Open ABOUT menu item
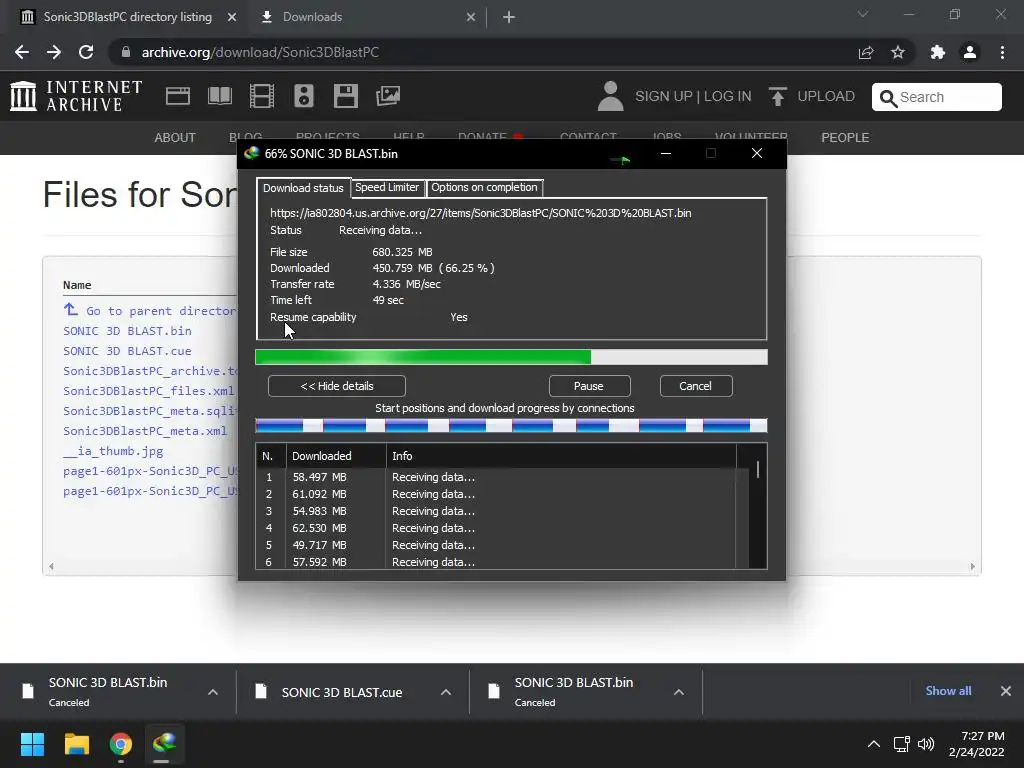The width and height of the screenshot is (1024, 768). click(x=175, y=138)
